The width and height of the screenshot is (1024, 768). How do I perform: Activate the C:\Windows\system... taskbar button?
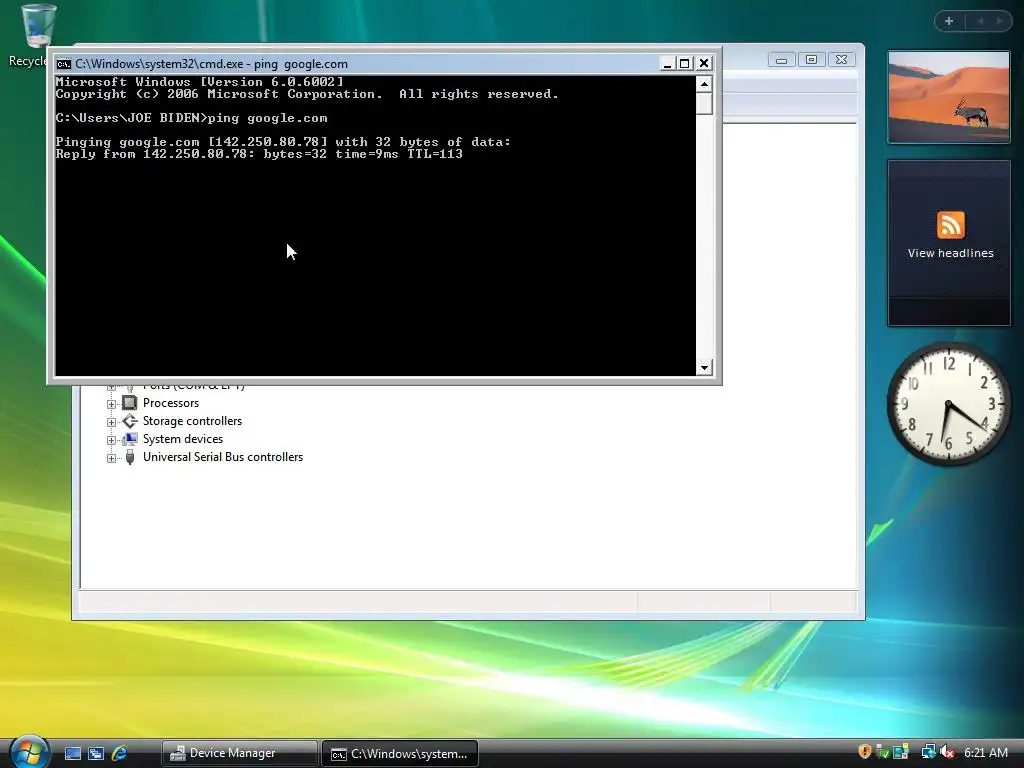click(400, 753)
